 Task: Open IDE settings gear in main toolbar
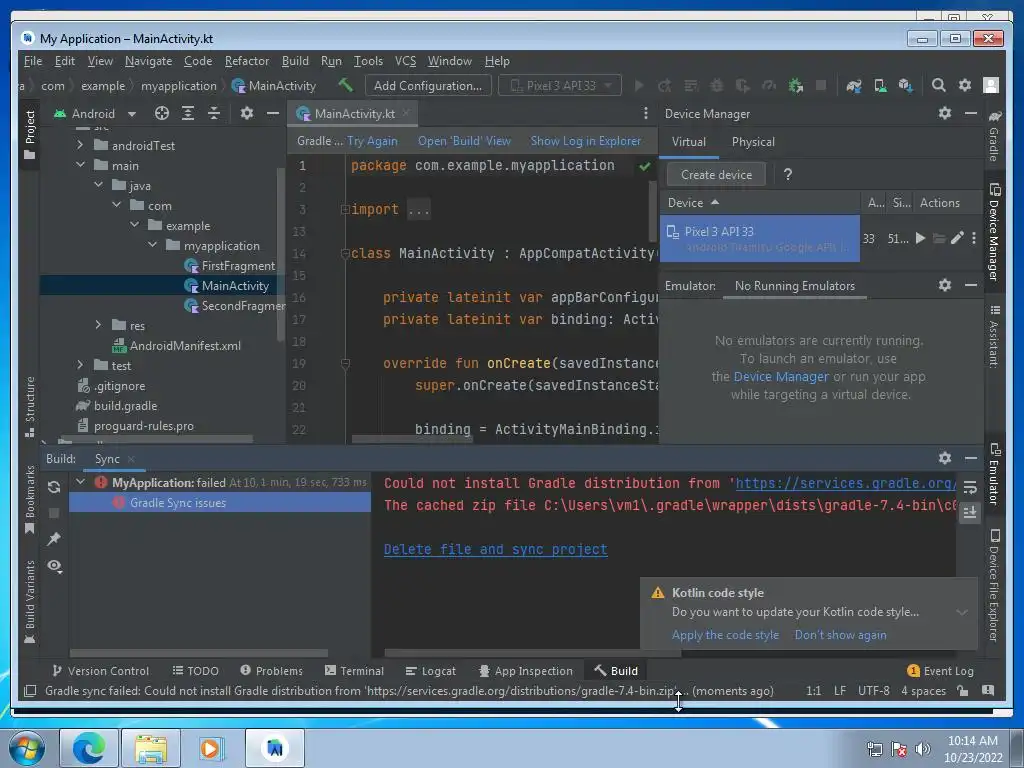click(x=965, y=86)
